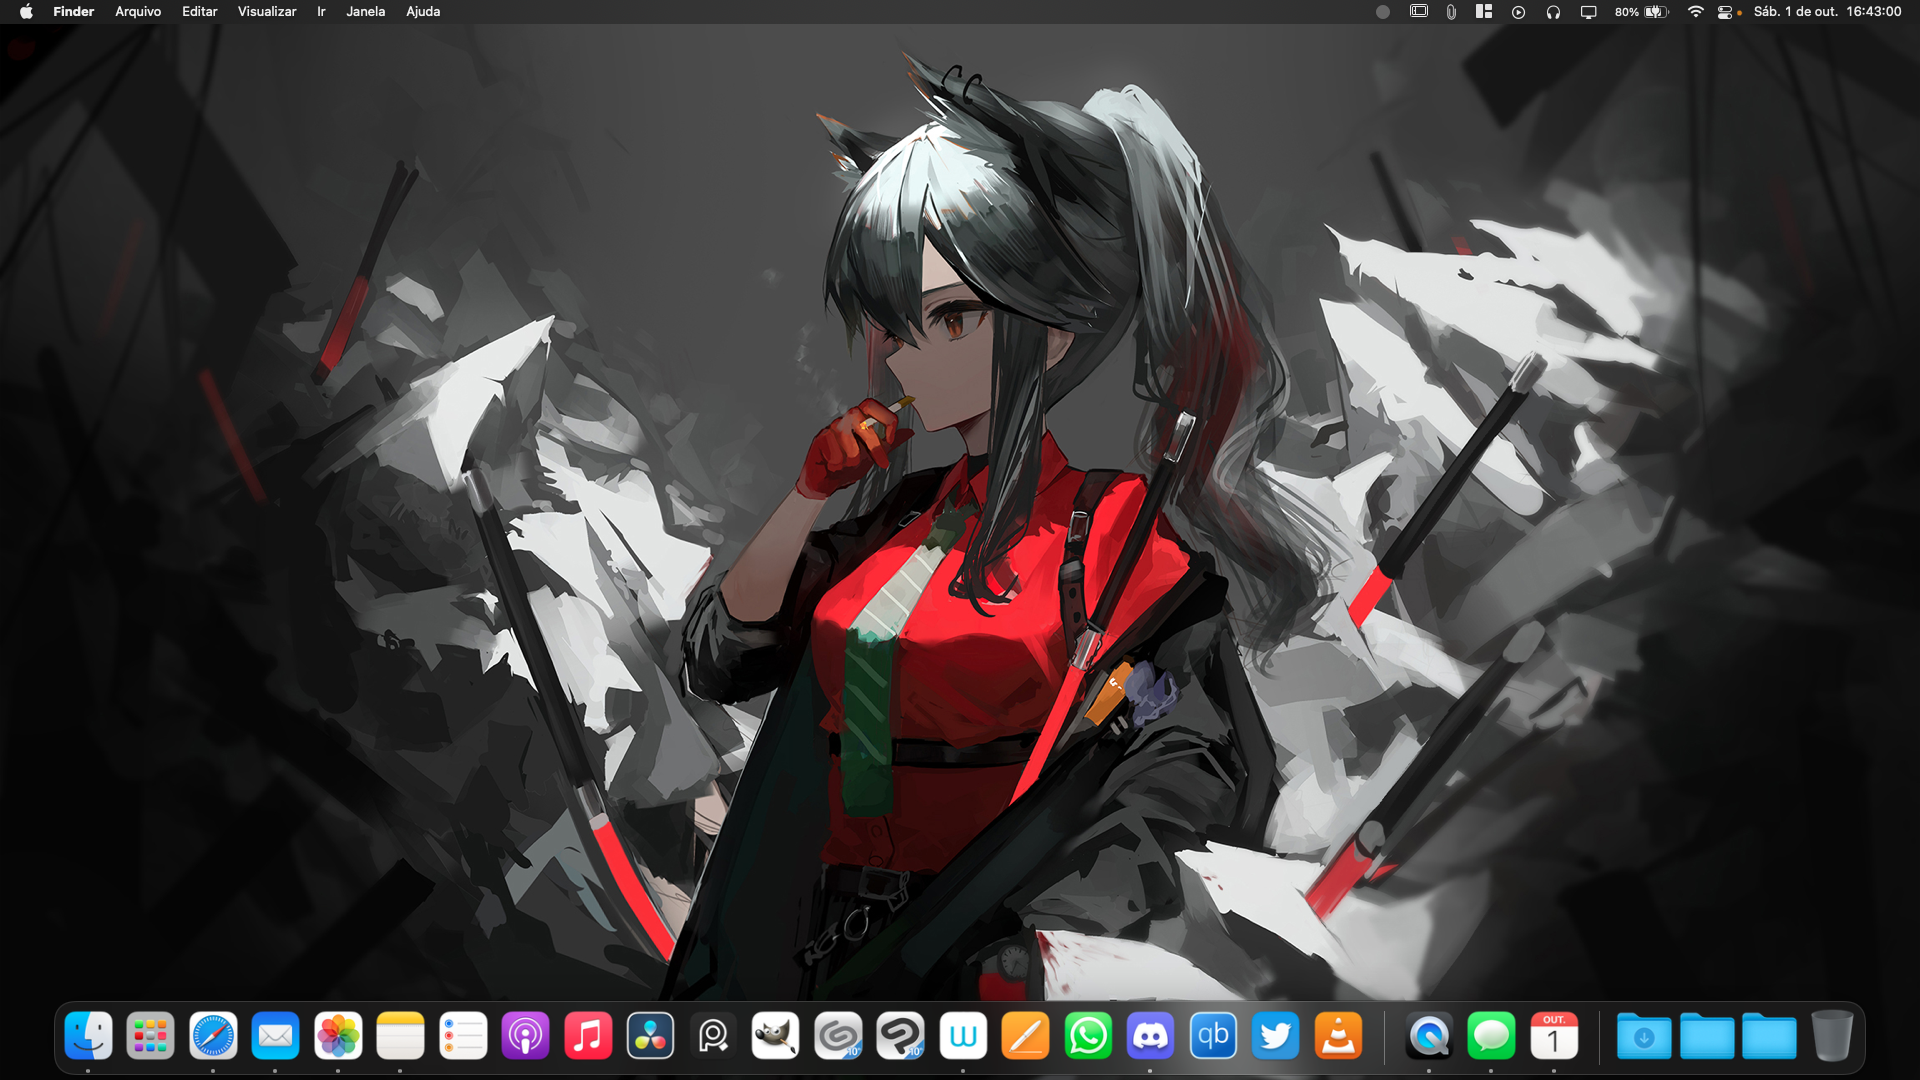1920x1080 pixels.
Task: Open Control Center toggles icon
Action: click(x=1726, y=12)
